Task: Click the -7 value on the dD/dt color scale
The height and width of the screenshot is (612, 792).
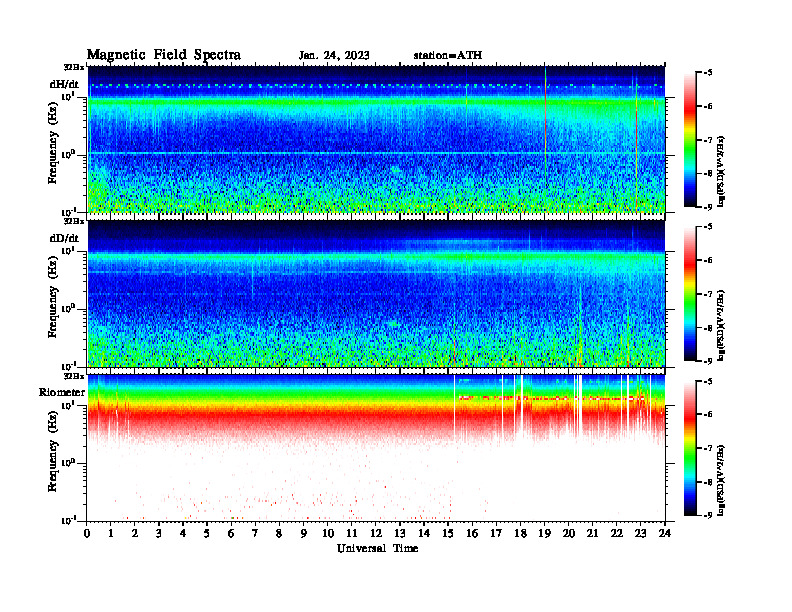Action: point(708,294)
